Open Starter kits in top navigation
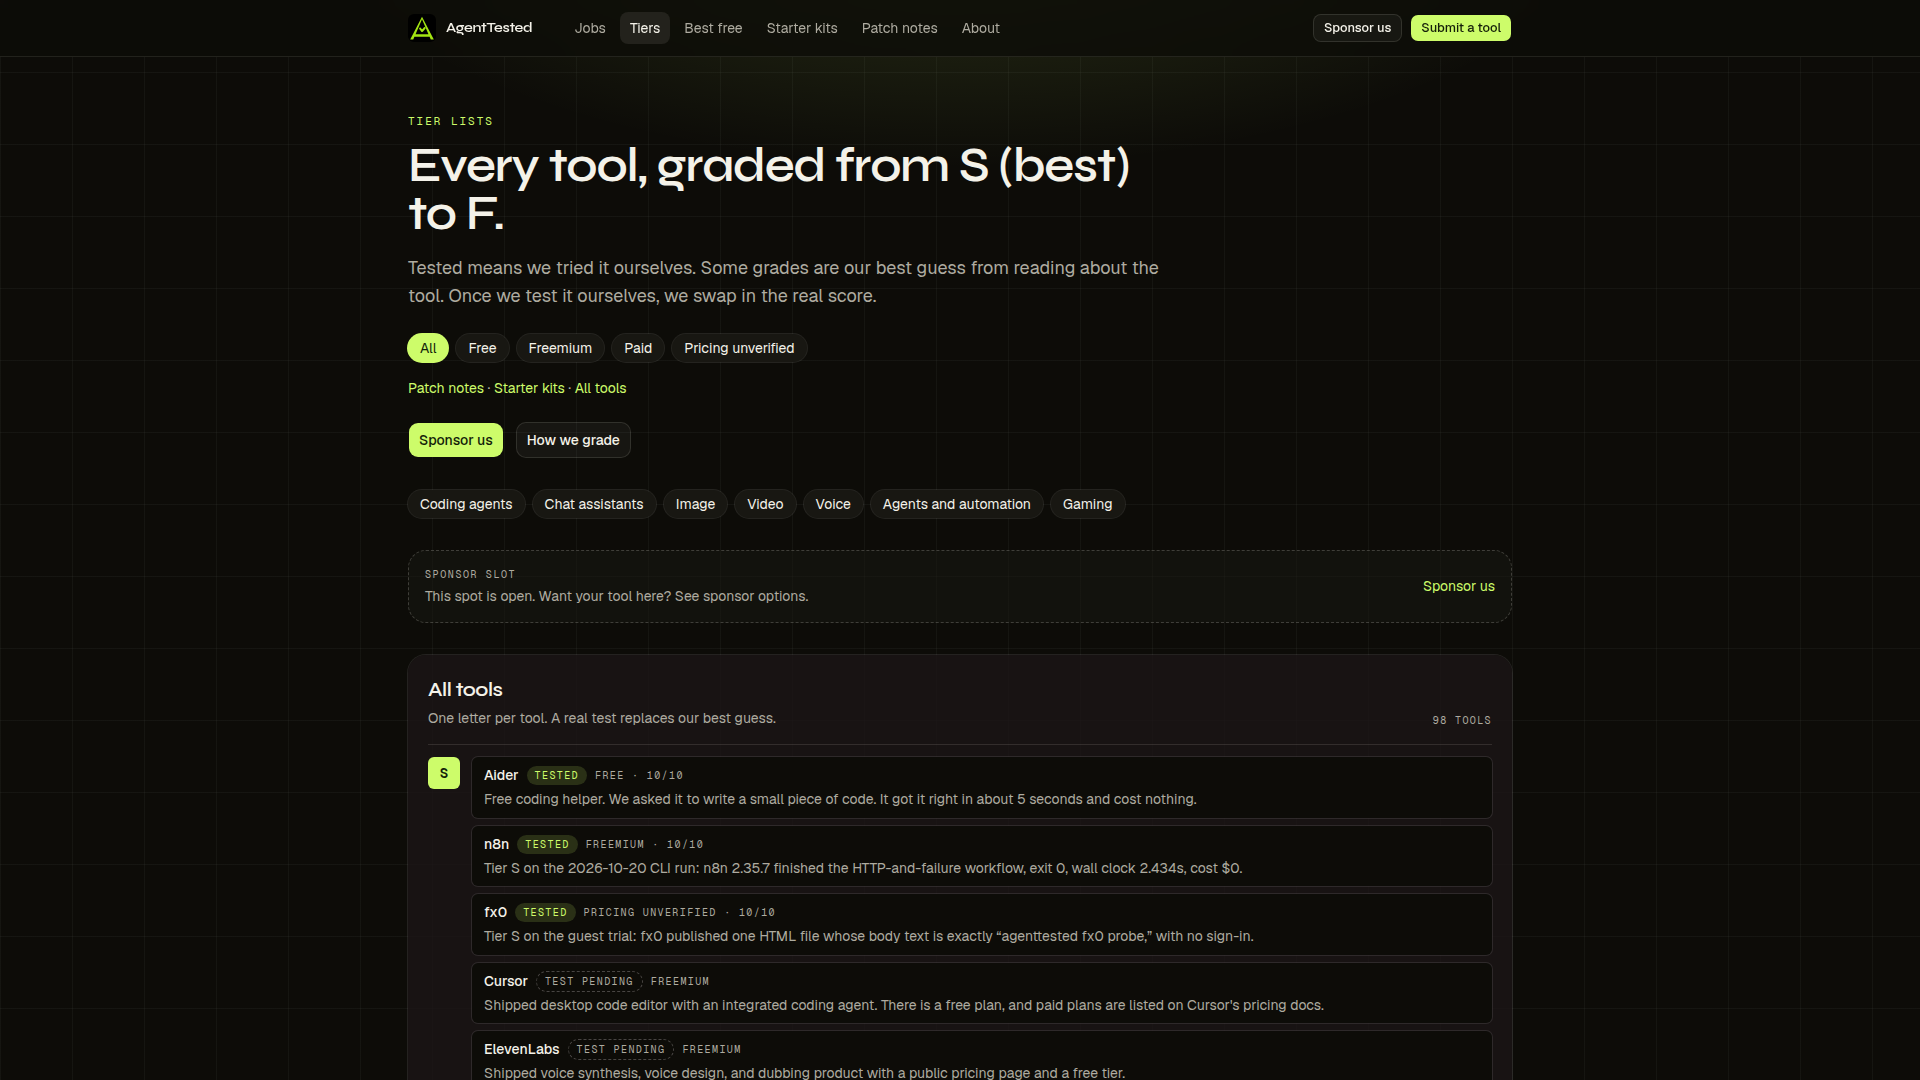 pyautogui.click(x=802, y=28)
